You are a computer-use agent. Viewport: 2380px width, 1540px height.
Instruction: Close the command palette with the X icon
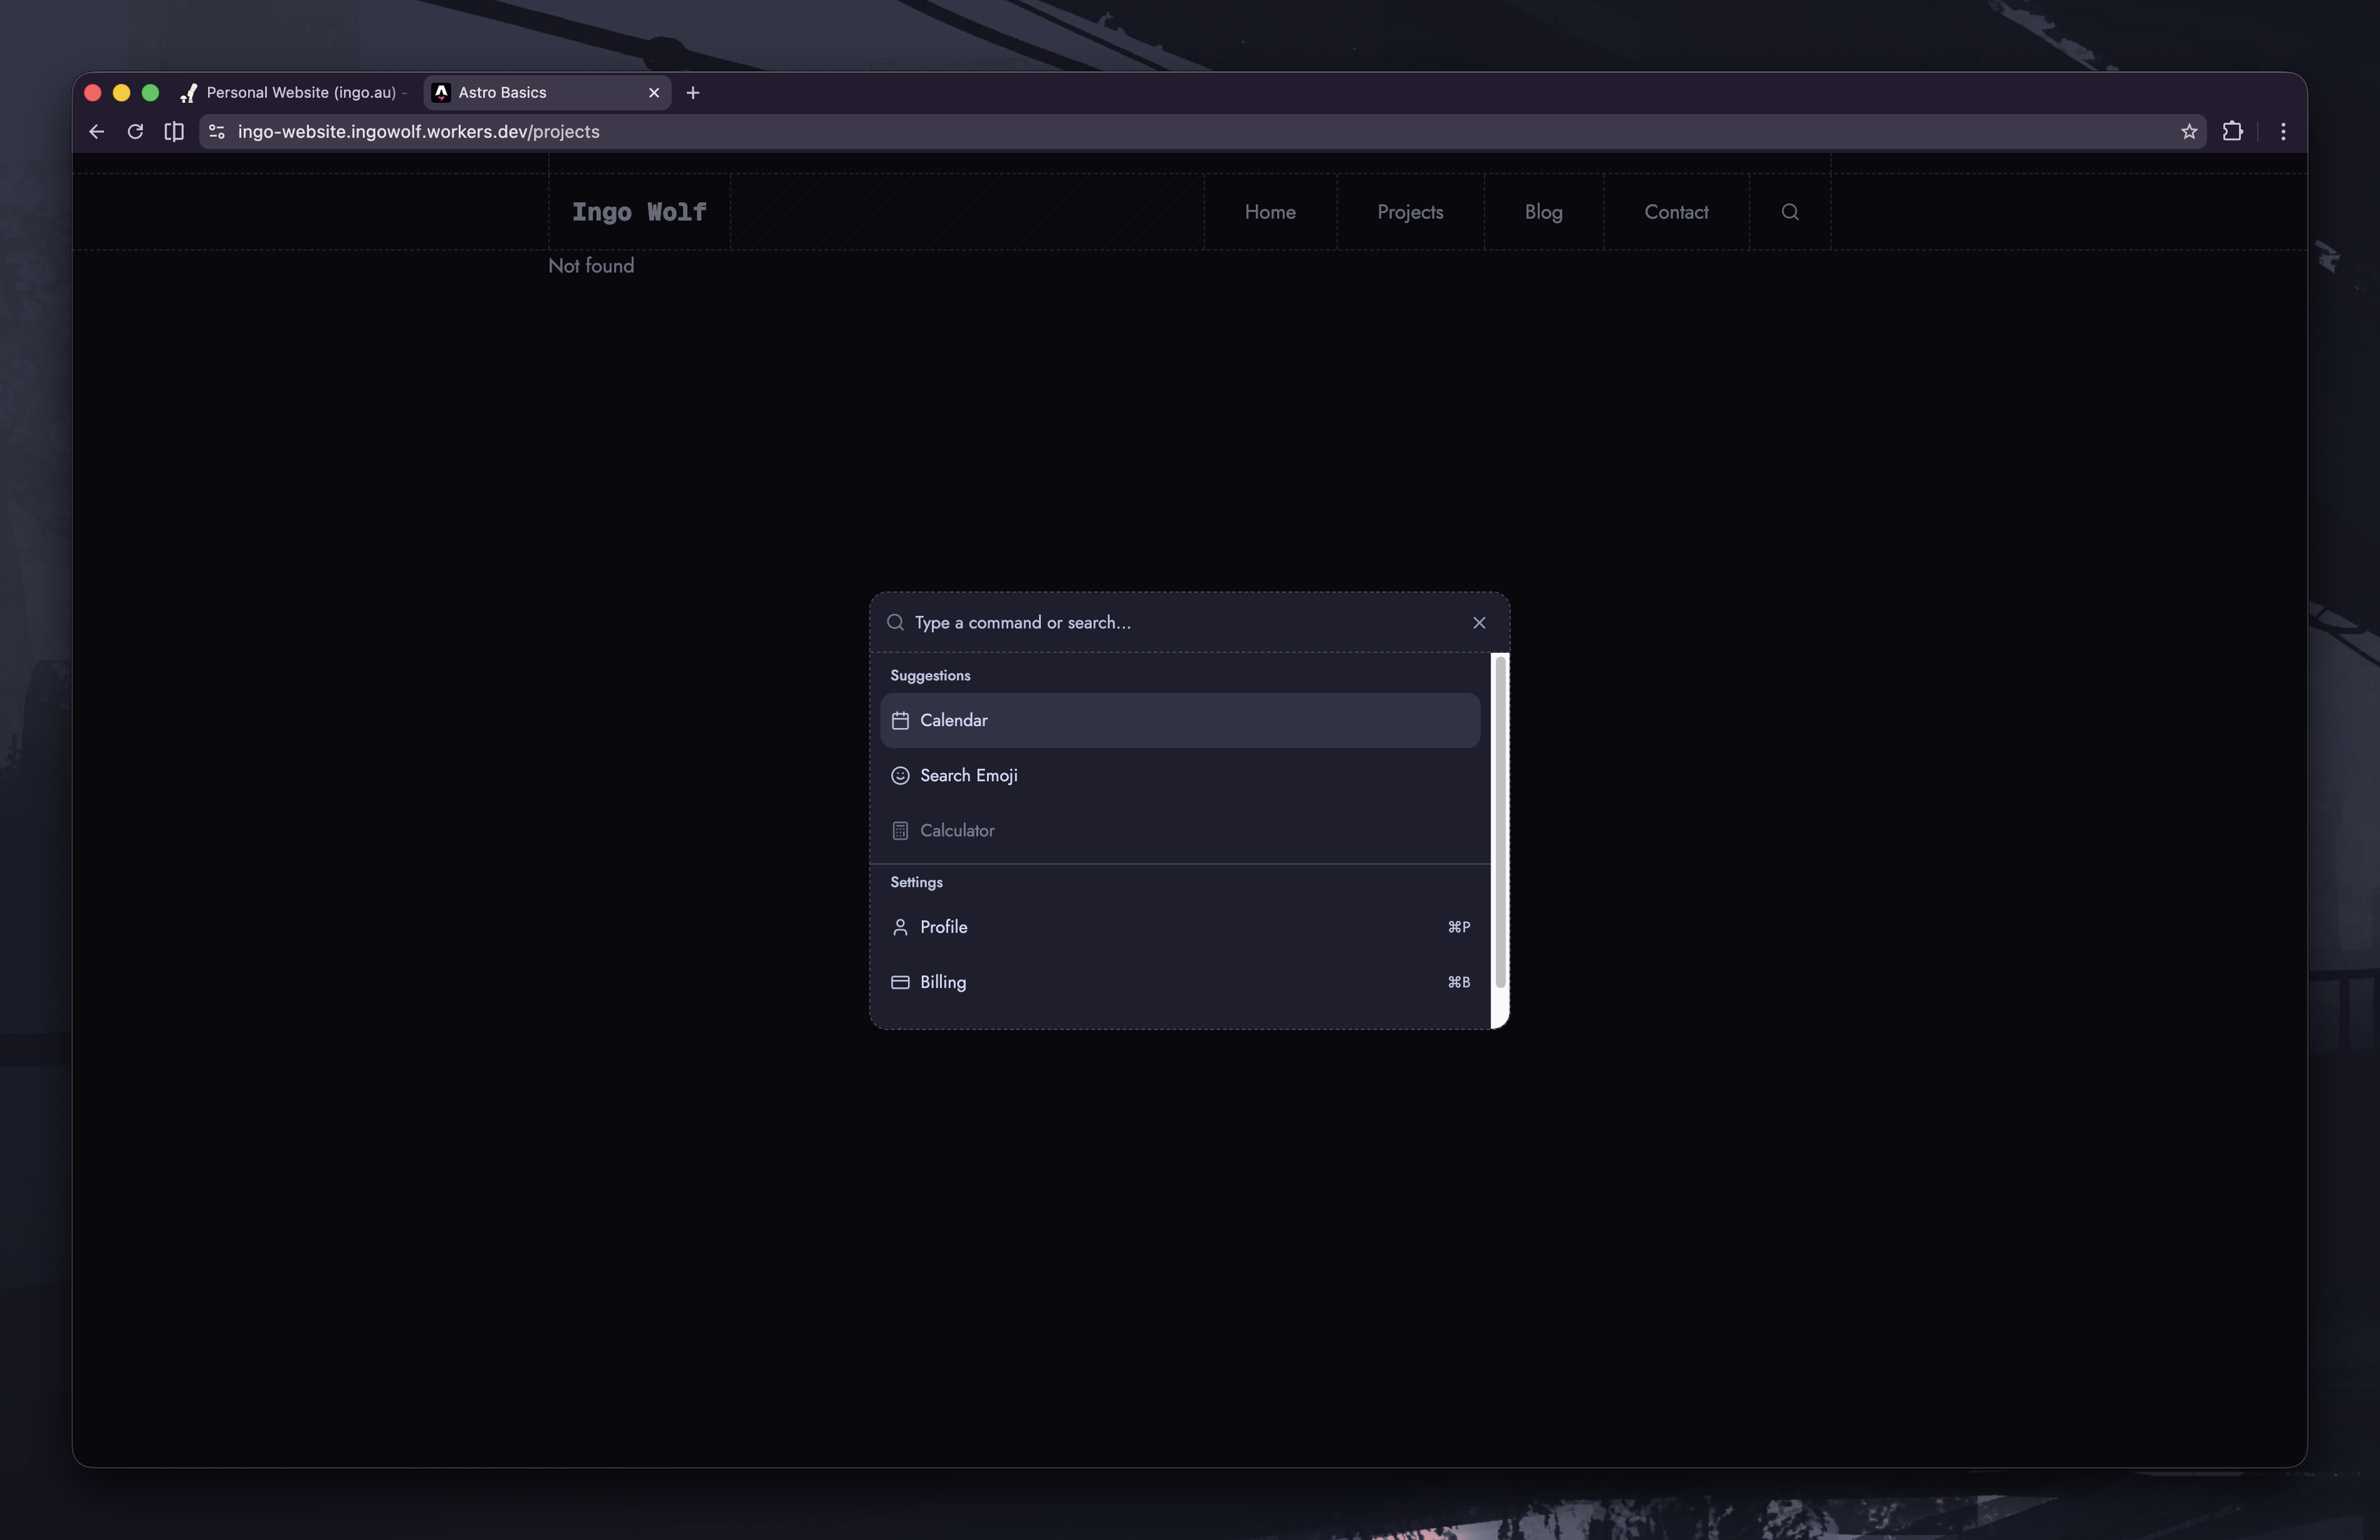[x=1478, y=623]
